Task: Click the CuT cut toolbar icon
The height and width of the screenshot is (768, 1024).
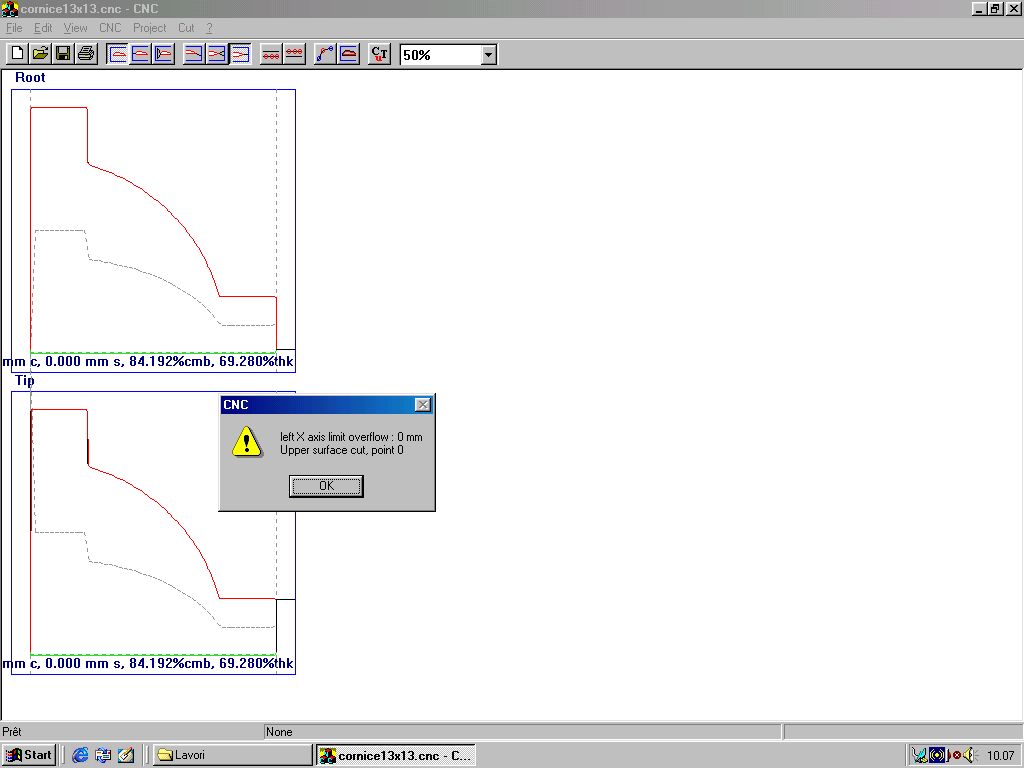Action: 379,54
